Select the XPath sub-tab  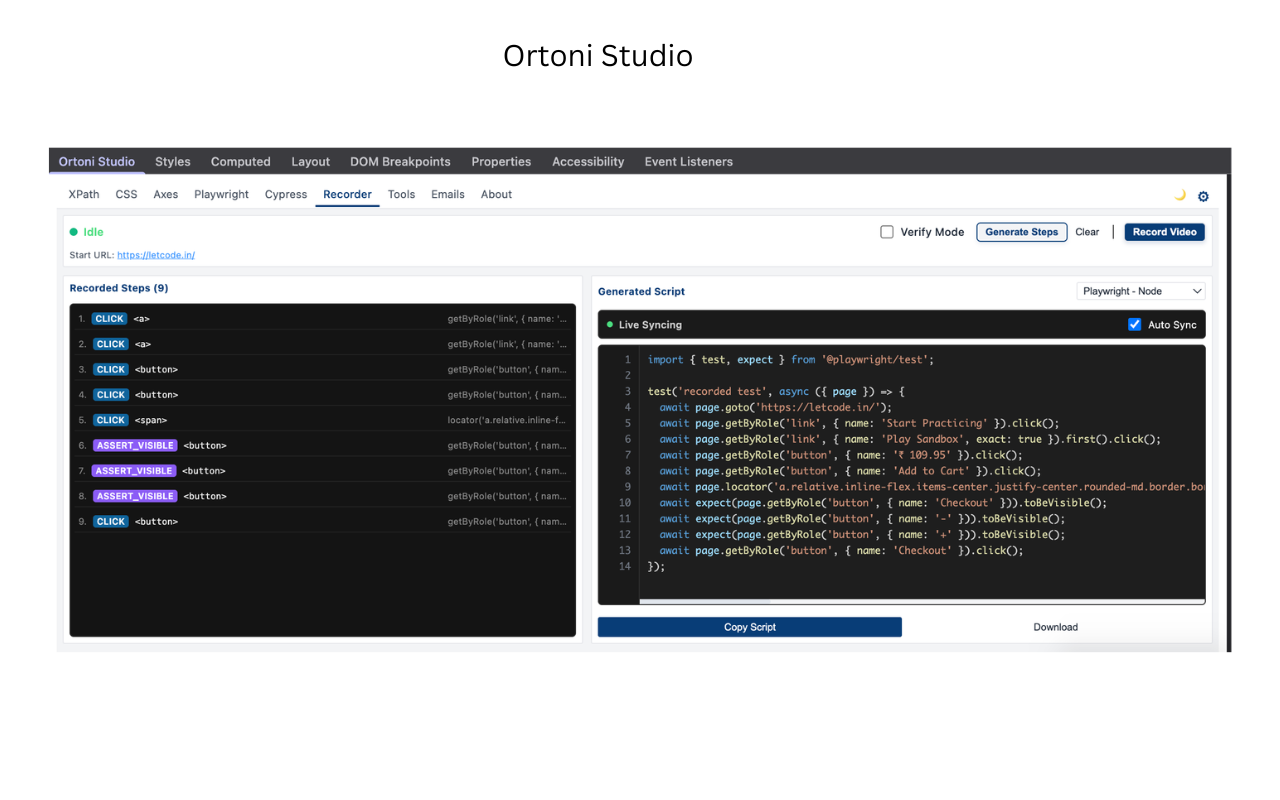pyautogui.click(x=84, y=194)
